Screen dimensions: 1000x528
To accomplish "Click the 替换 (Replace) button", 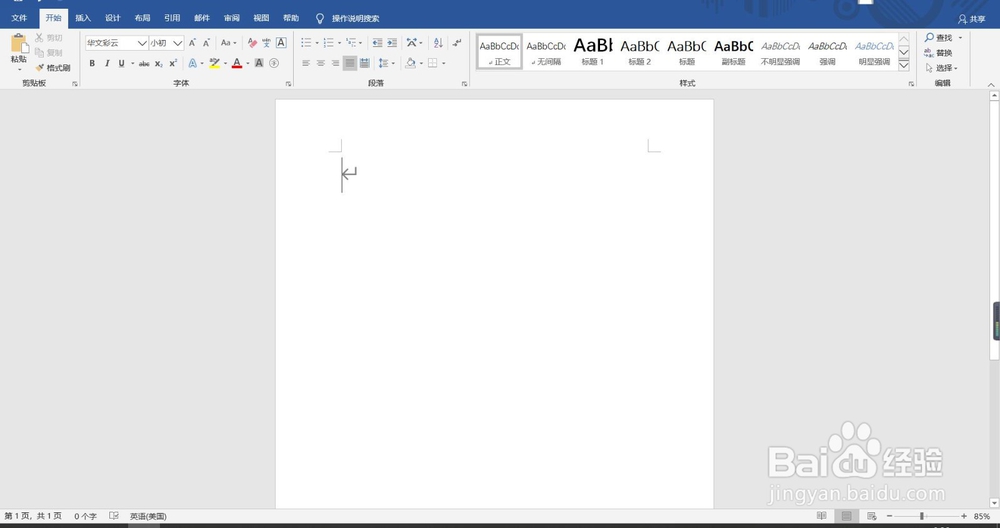I will point(939,53).
